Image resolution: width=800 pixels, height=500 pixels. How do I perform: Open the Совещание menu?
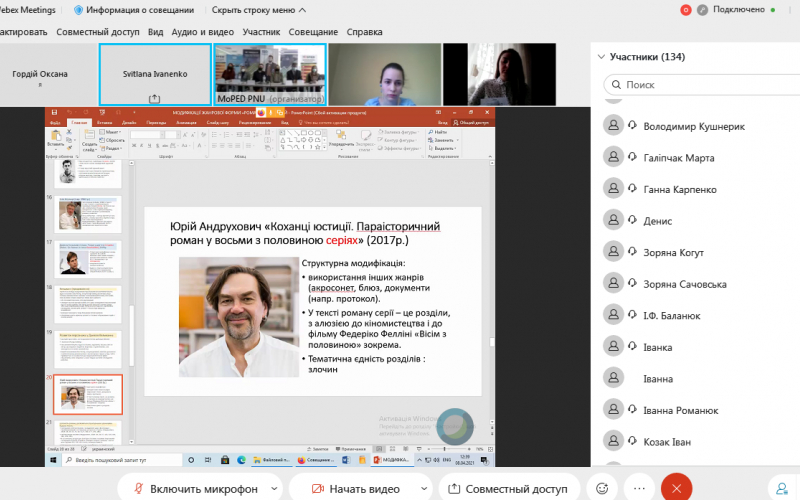pos(313,32)
